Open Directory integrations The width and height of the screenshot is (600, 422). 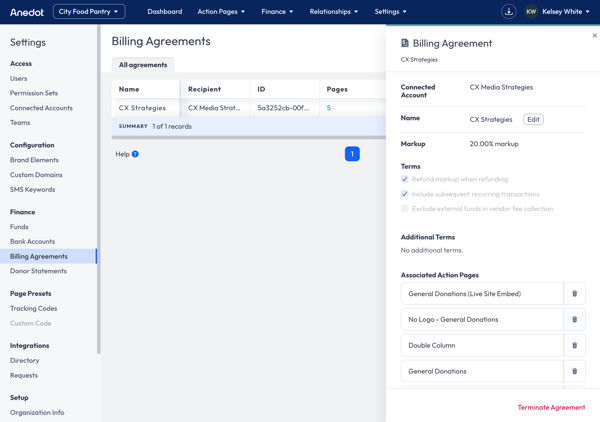click(24, 360)
